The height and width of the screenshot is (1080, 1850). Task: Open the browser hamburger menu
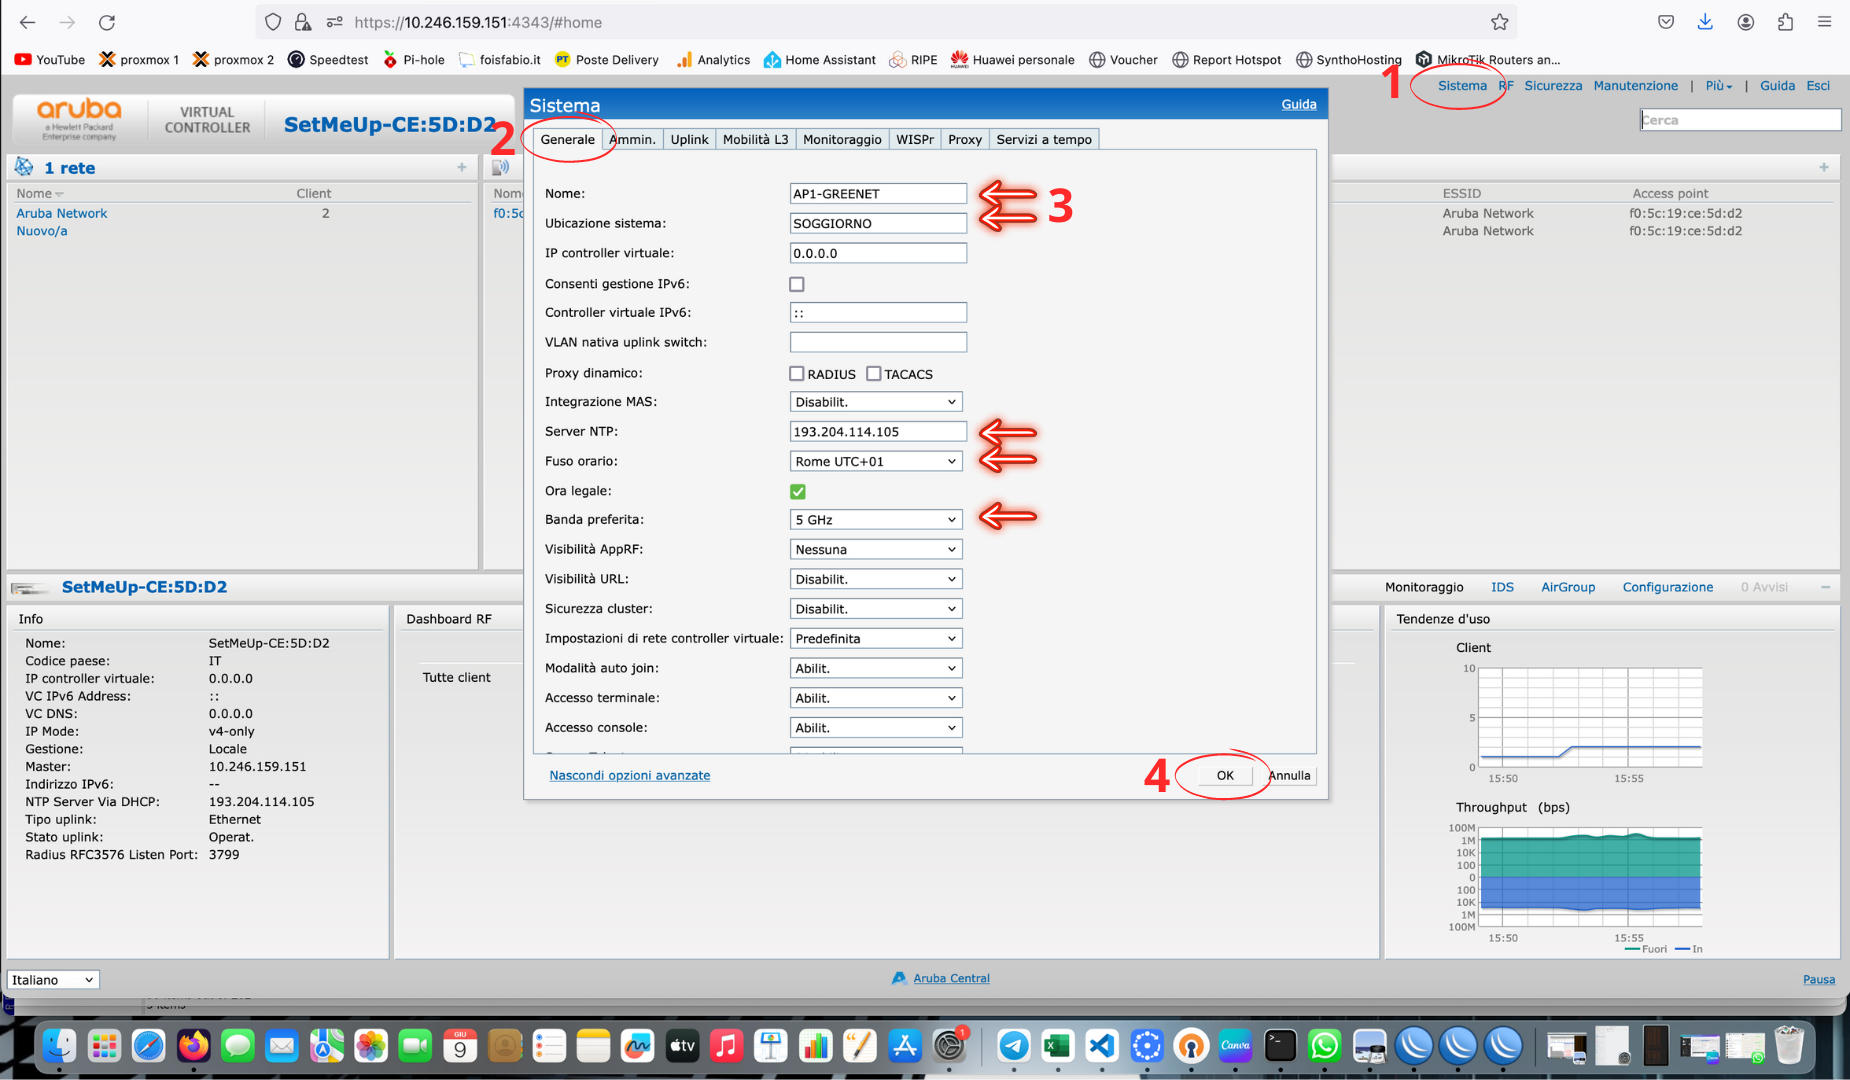click(x=1824, y=22)
